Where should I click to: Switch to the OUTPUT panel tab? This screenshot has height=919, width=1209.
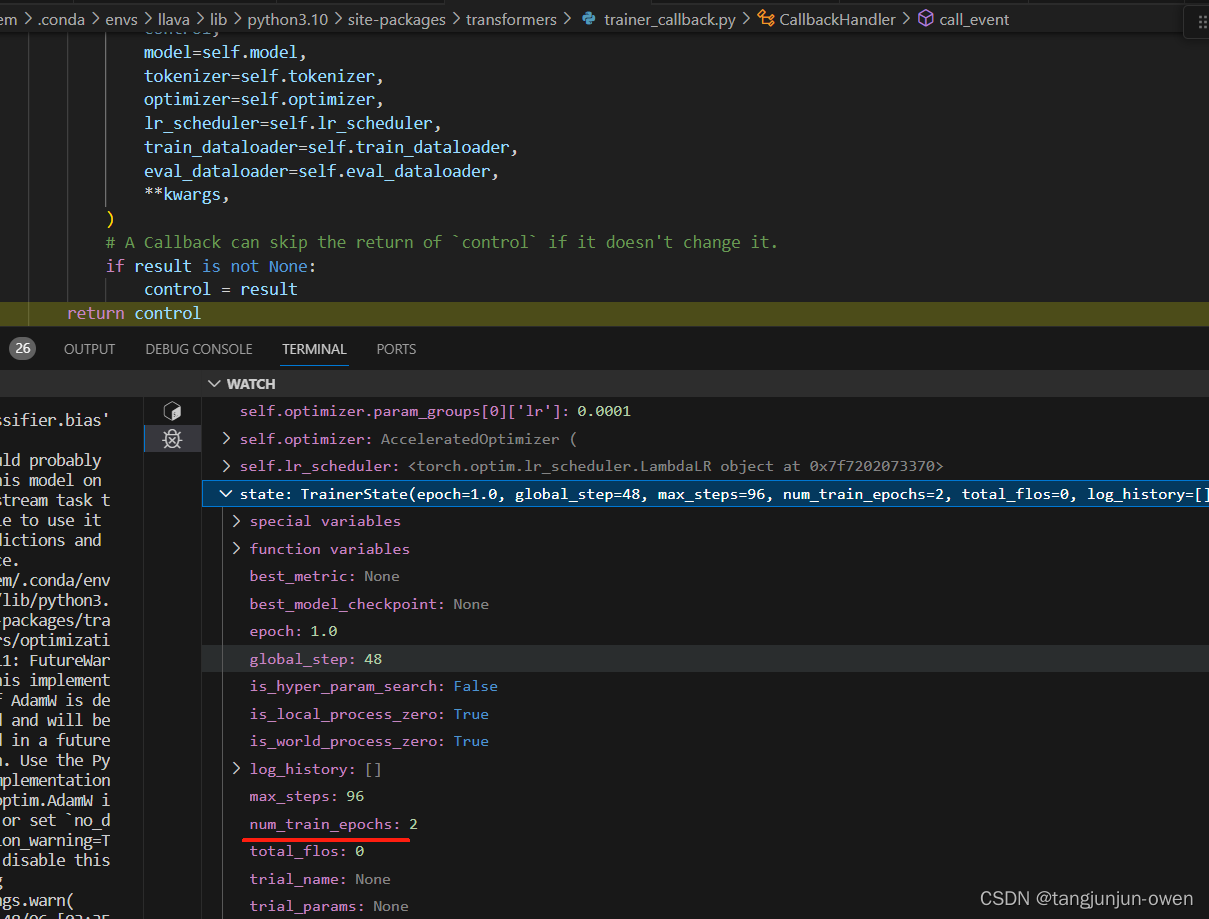click(x=89, y=349)
